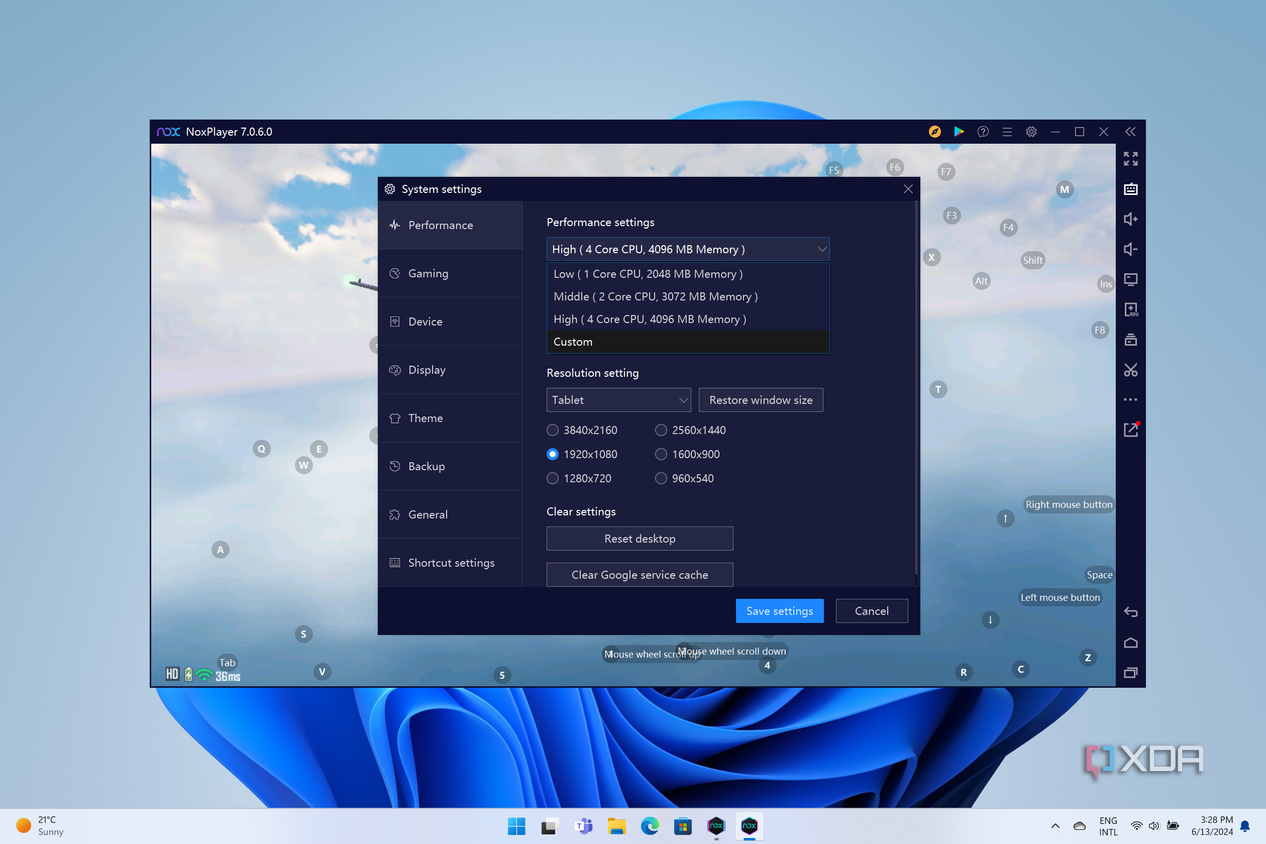This screenshot has height=844, width=1266.
Task: Switch to Gaming settings tab
Action: coord(450,273)
